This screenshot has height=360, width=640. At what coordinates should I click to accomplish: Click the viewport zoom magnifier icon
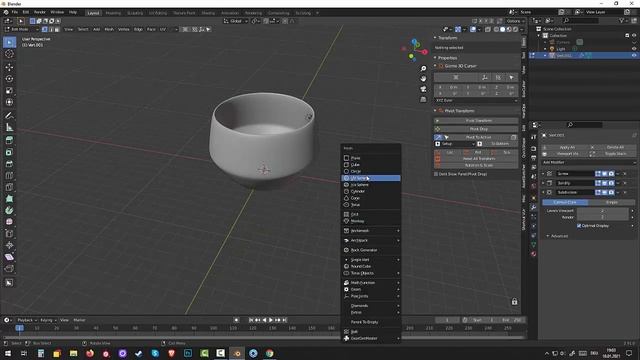click(423, 68)
